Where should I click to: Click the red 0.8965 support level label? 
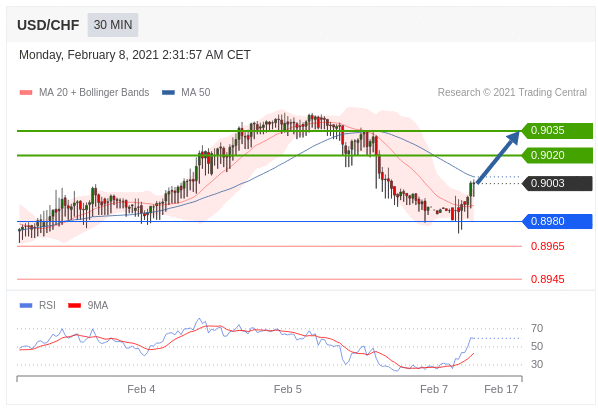547,246
